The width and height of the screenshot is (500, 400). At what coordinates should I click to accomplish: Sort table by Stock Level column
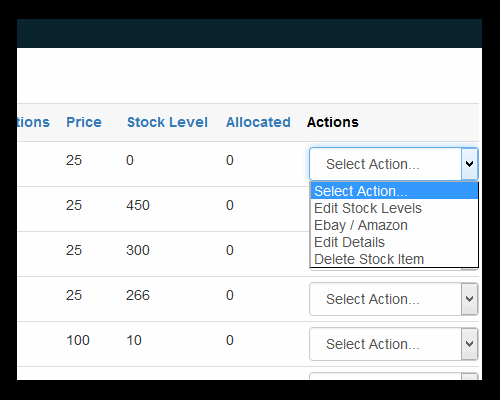(x=167, y=122)
